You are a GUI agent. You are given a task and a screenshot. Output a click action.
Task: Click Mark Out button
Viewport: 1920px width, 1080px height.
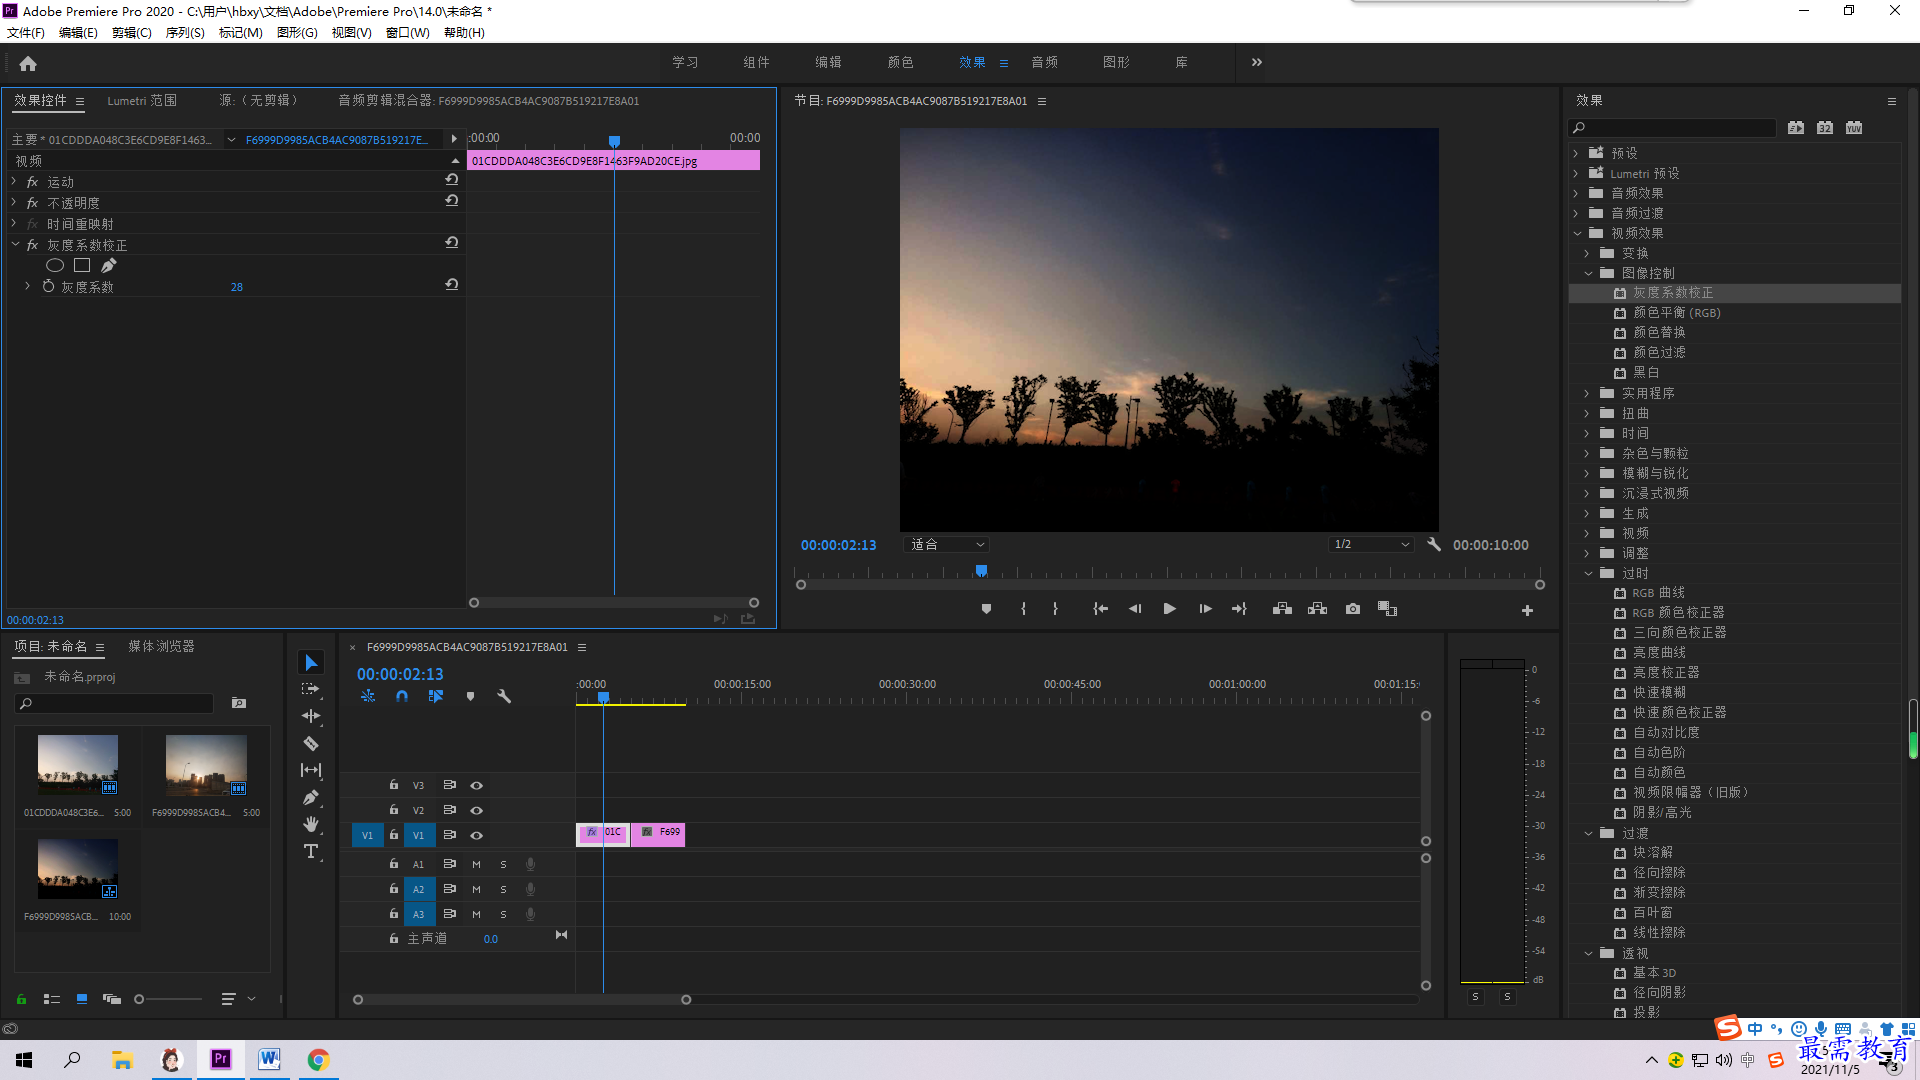pos(1055,609)
